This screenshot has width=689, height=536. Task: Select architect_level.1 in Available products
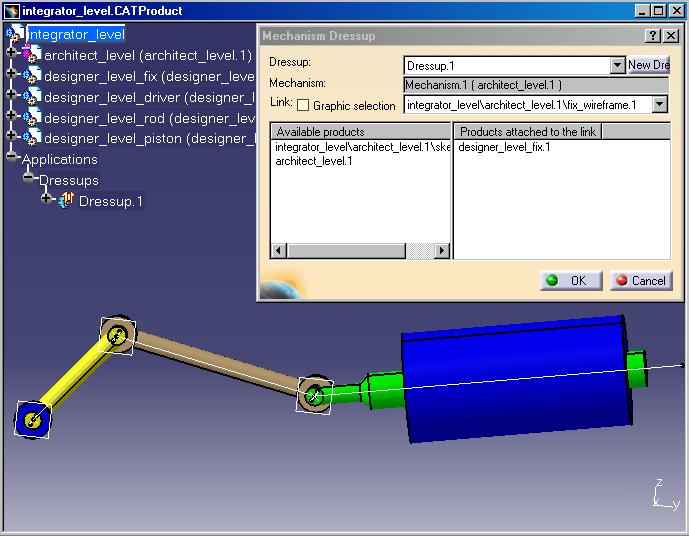click(x=314, y=161)
